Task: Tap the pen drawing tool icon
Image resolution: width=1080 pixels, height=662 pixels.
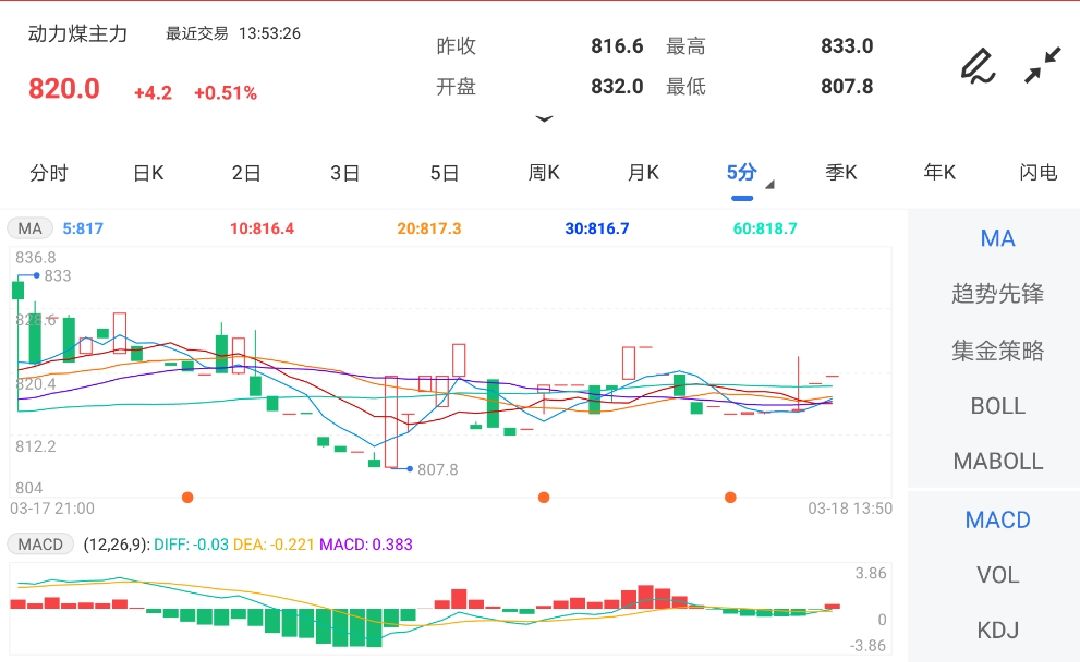Action: 978,67
